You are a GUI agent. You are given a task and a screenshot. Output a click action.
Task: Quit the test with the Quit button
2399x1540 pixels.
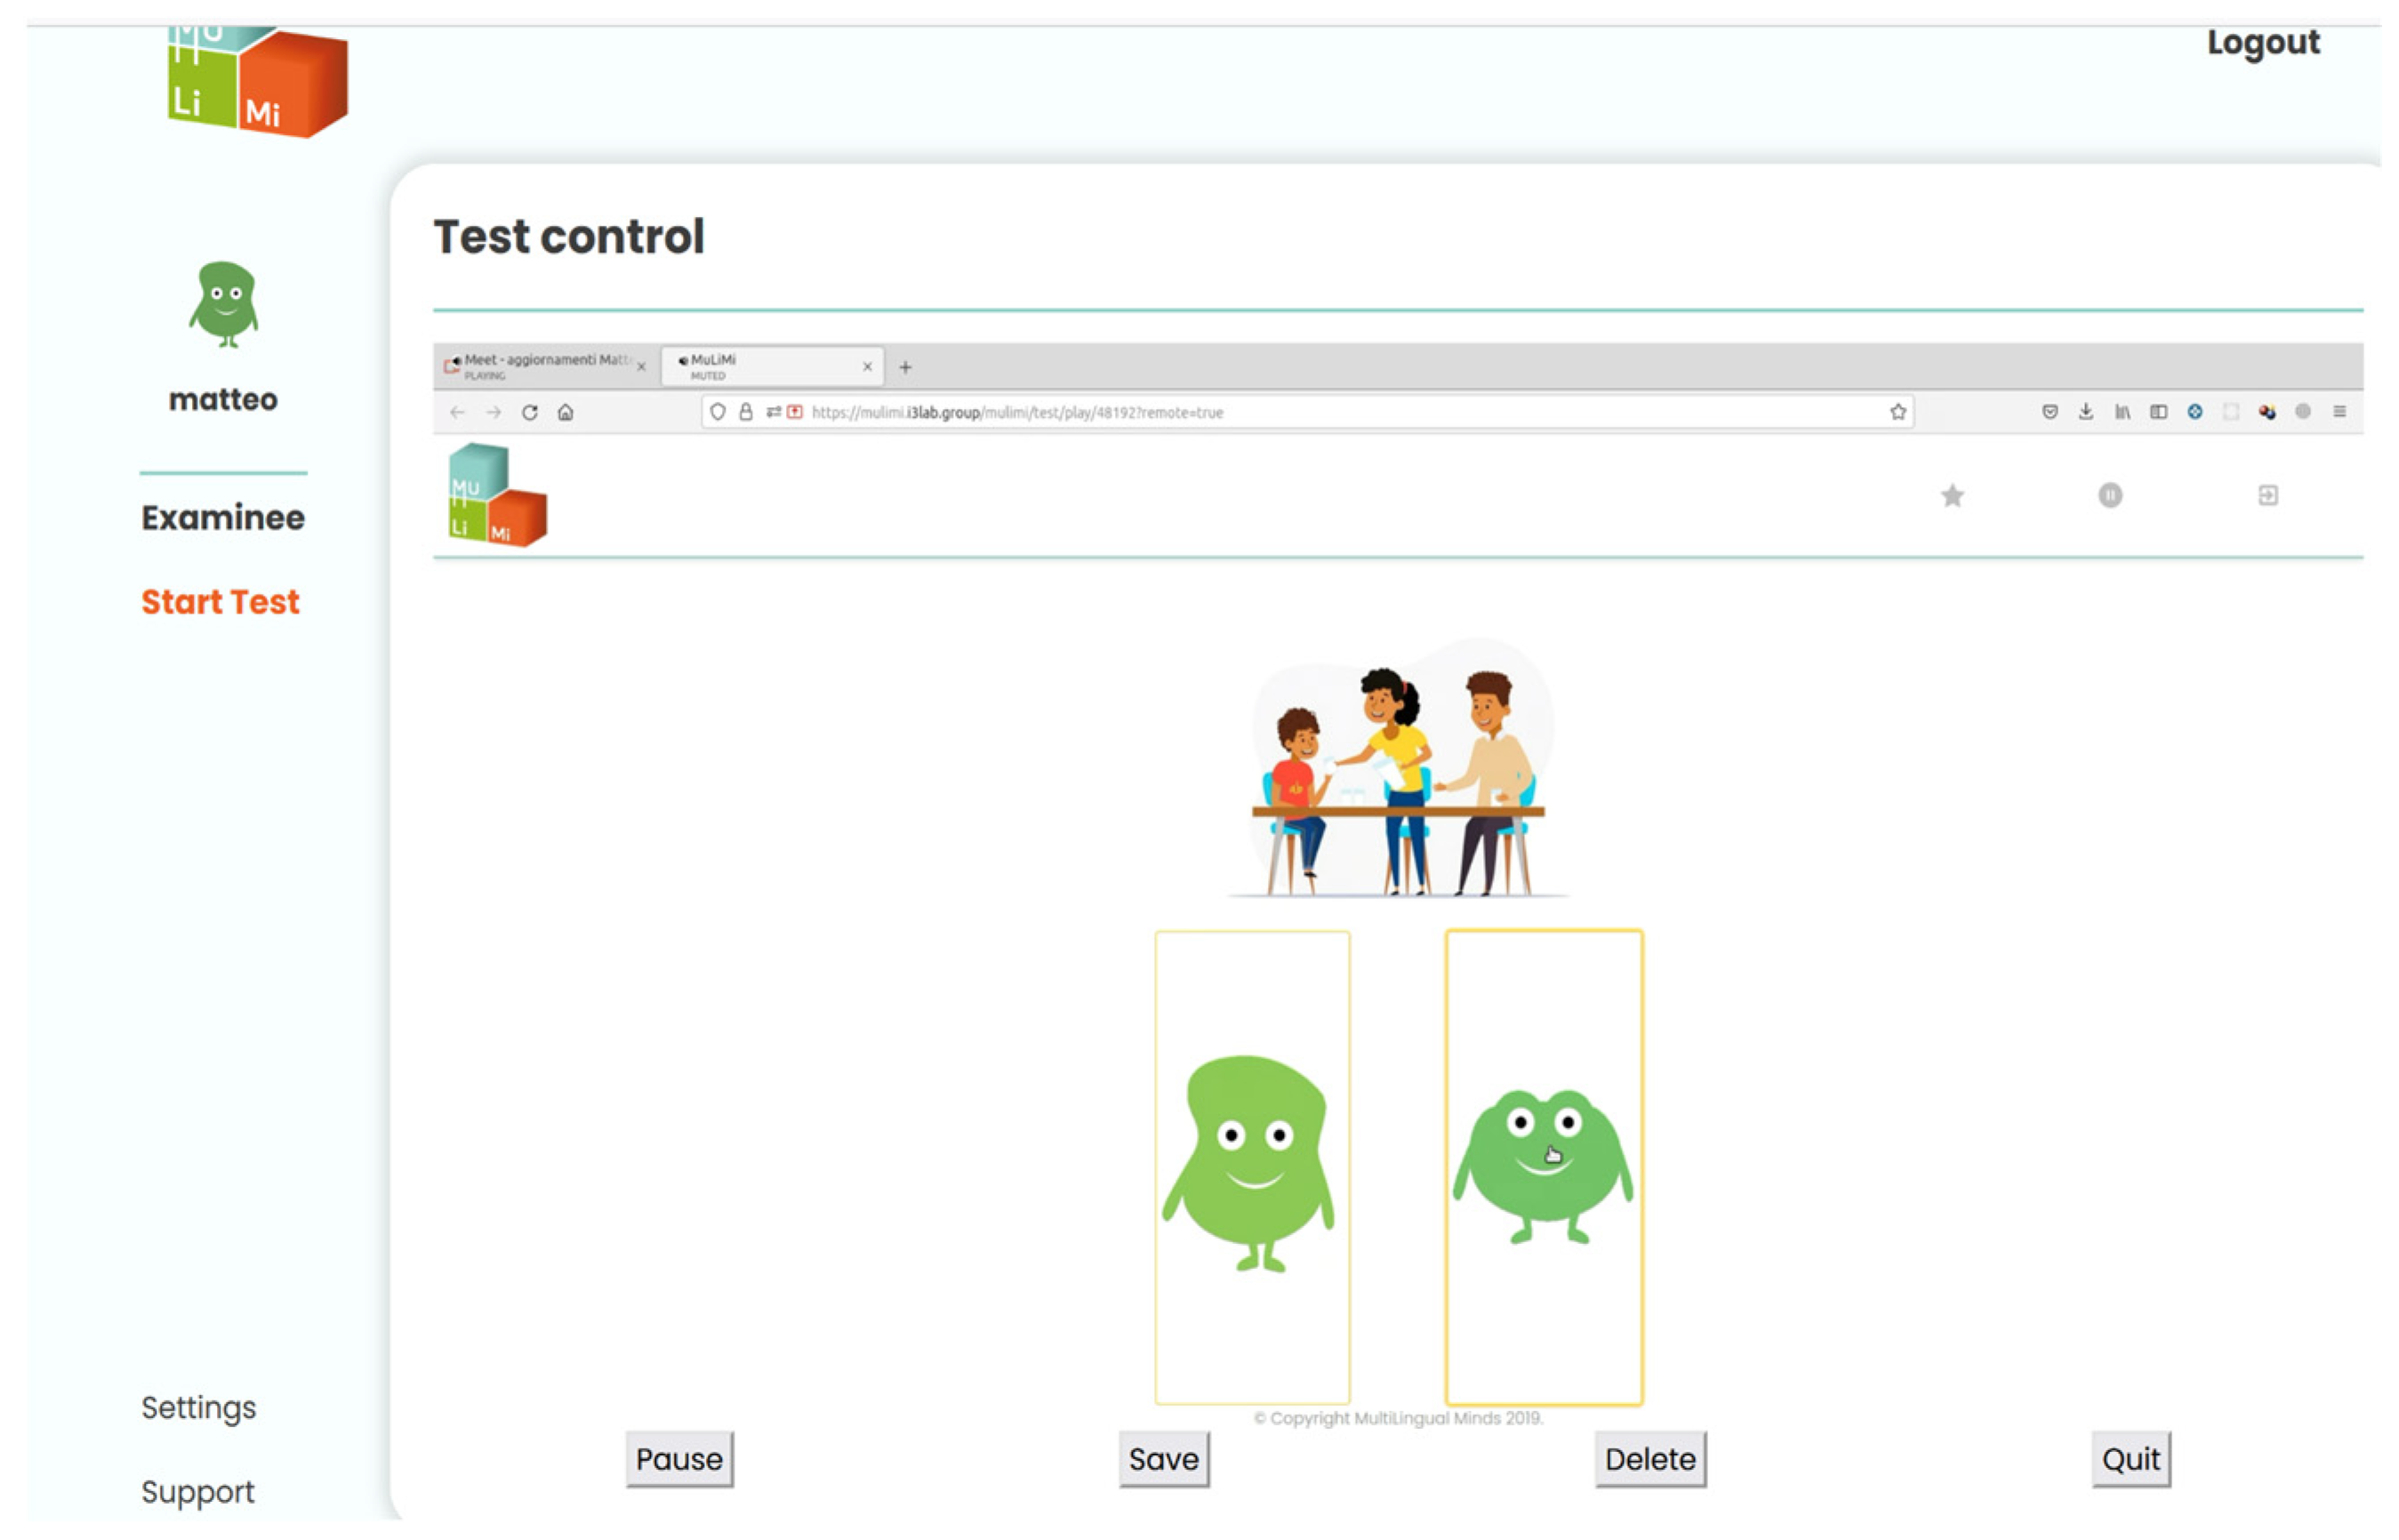(x=2130, y=1459)
